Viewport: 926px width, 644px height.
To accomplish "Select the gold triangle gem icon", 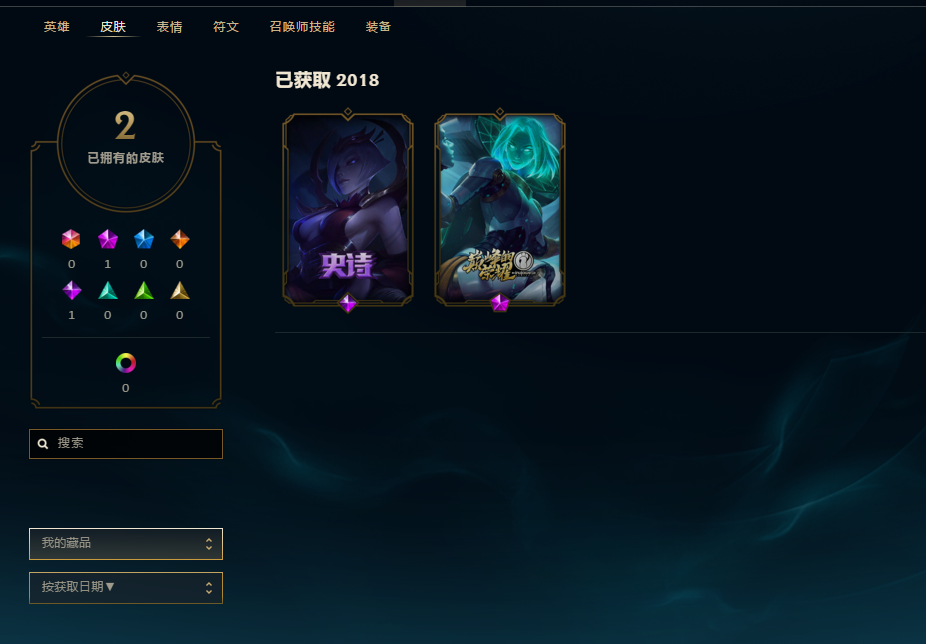I will click(180, 290).
